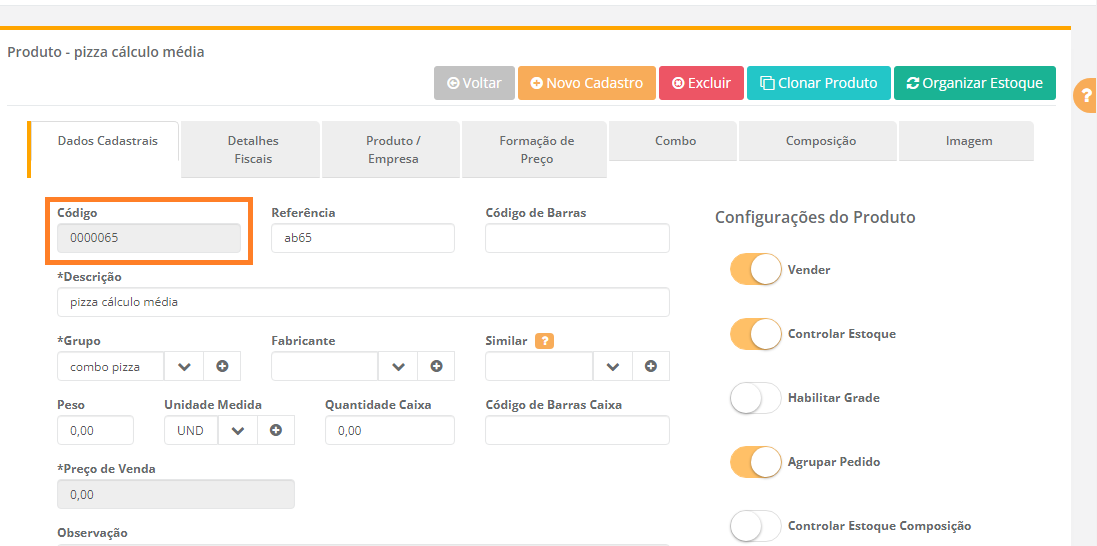Image resolution: width=1097 pixels, height=546 pixels.
Task: Click the plus icon beside Similar field
Action: click(651, 367)
